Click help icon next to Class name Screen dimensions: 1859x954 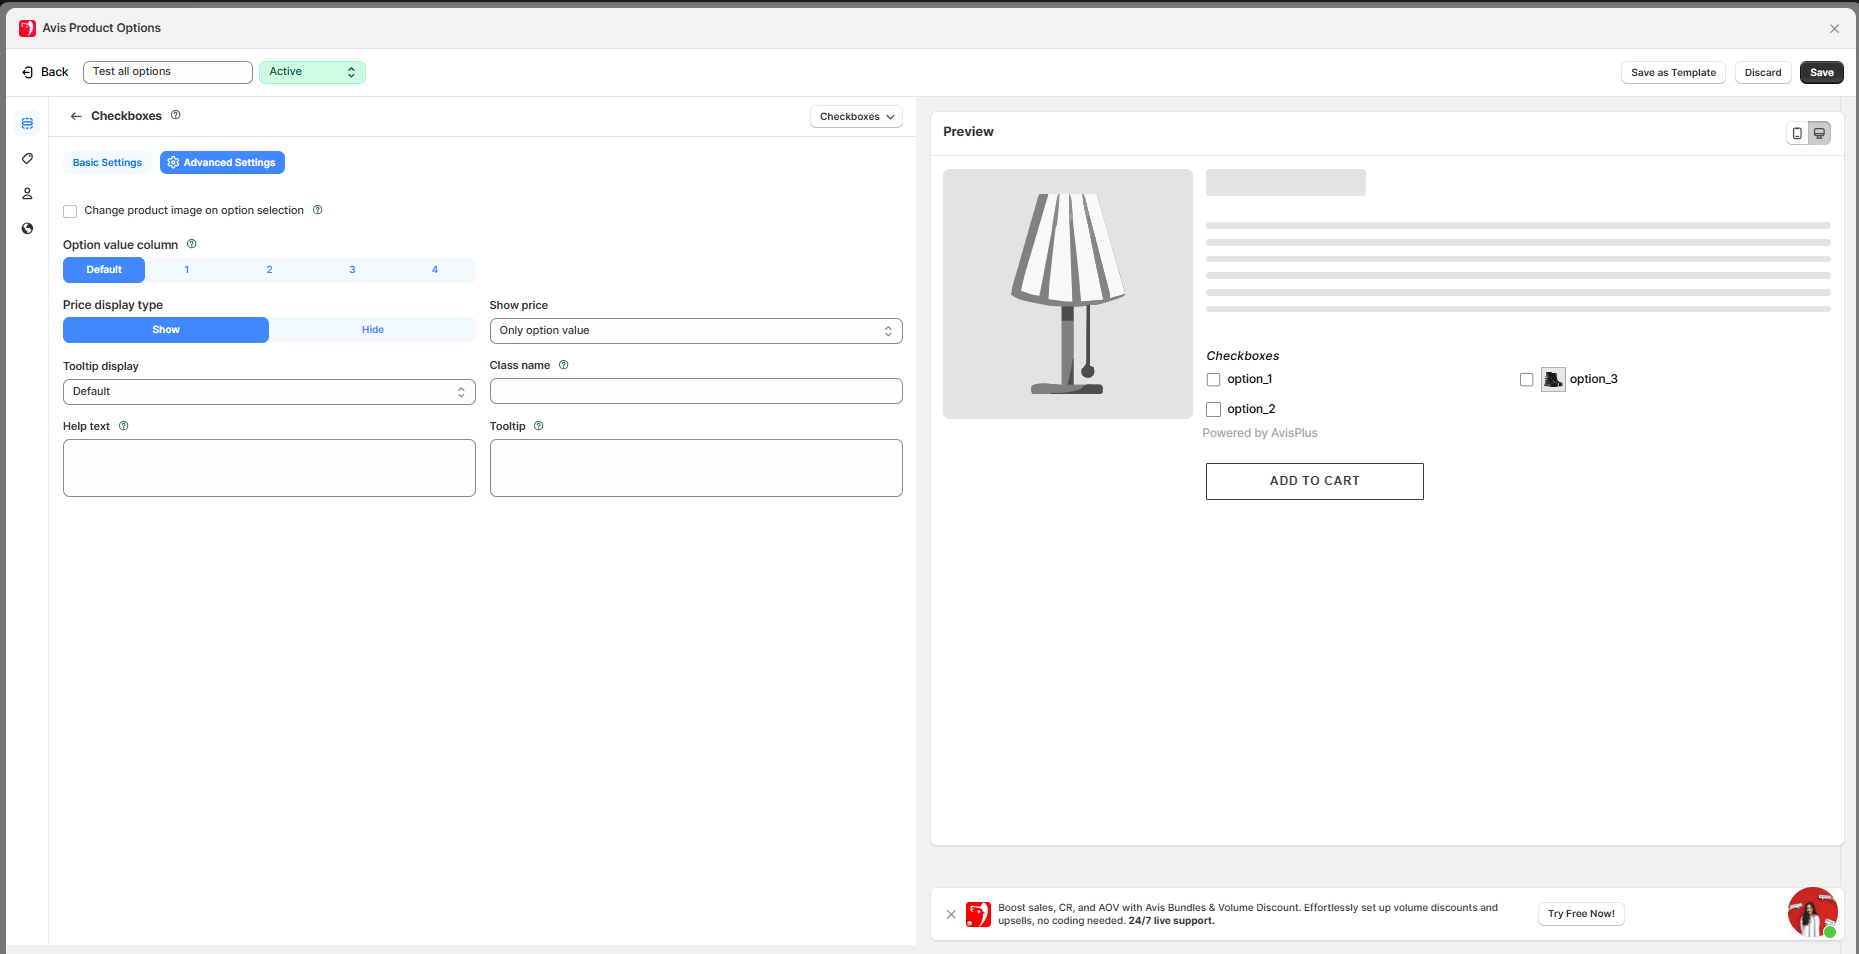pos(564,365)
